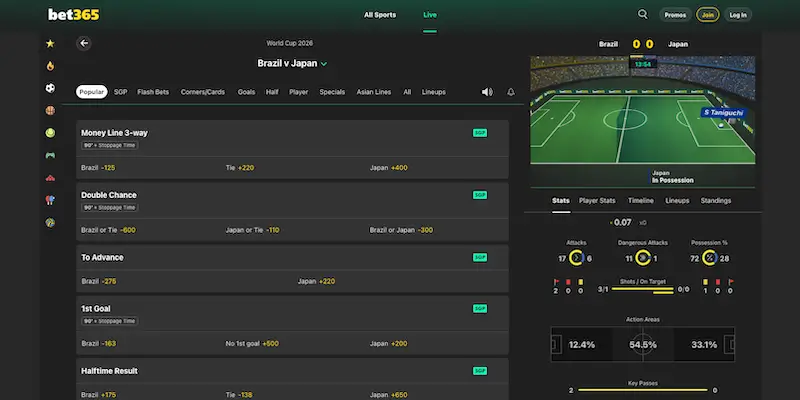The width and height of the screenshot is (800, 400).
Task: Click the SGP badge on Money Line 3-way
Action: click(x=480, y=133)
